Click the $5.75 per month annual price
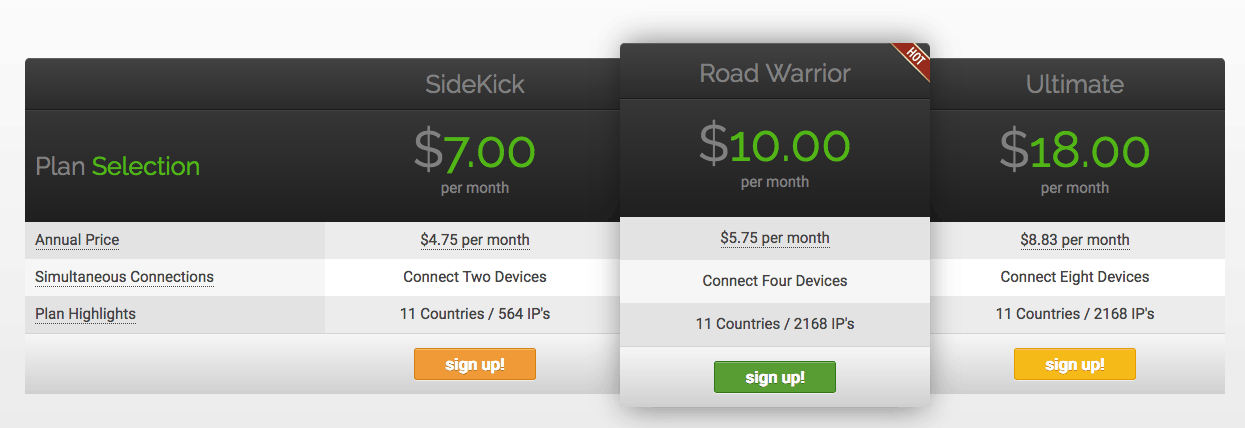Viewport: 1245px width, 428px height. click(x=775, y=238)
